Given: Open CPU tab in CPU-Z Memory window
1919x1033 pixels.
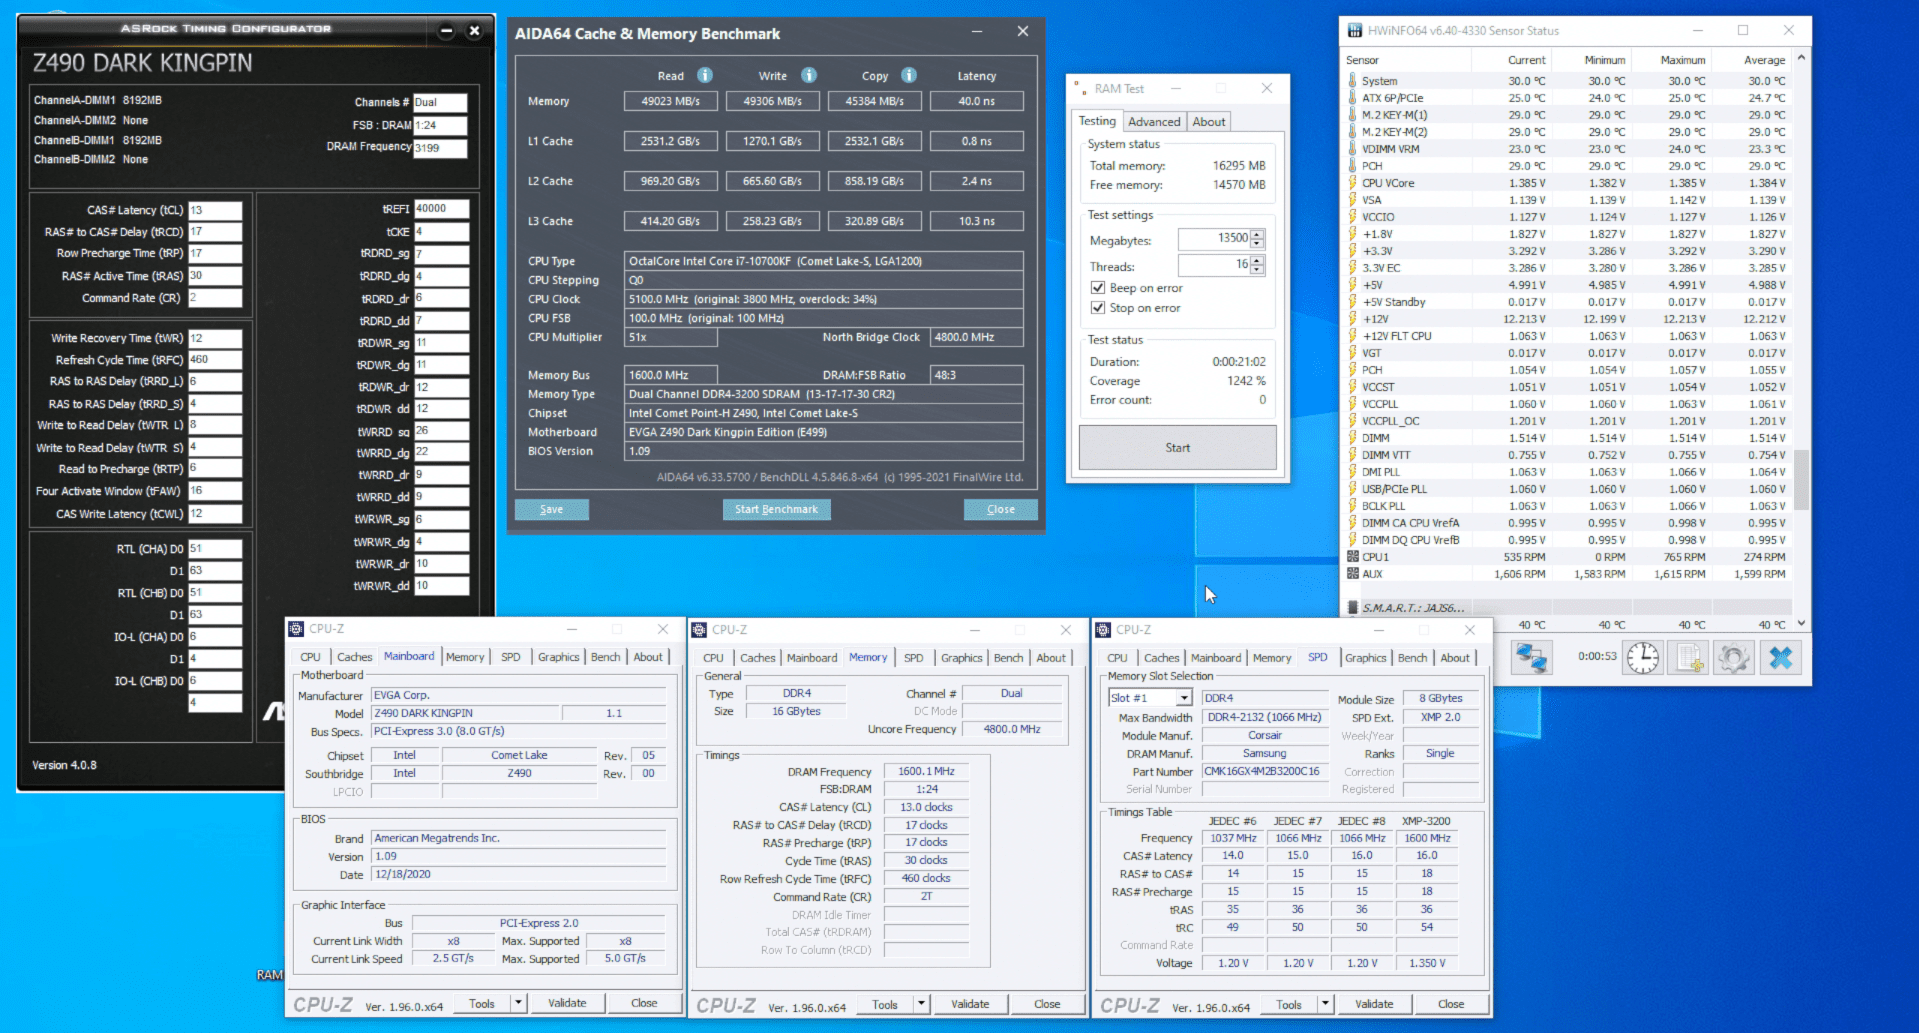Looking at the screenshot, I should (713, 658).
